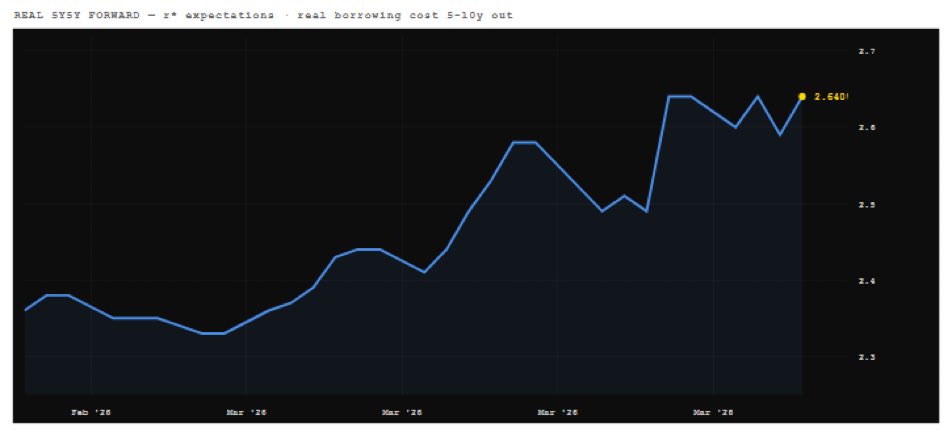Image resolution: width=952 pixels, height=436 pixels.
Task: Click the 2.3 y-axis label
Action: [x=866, y=357]
